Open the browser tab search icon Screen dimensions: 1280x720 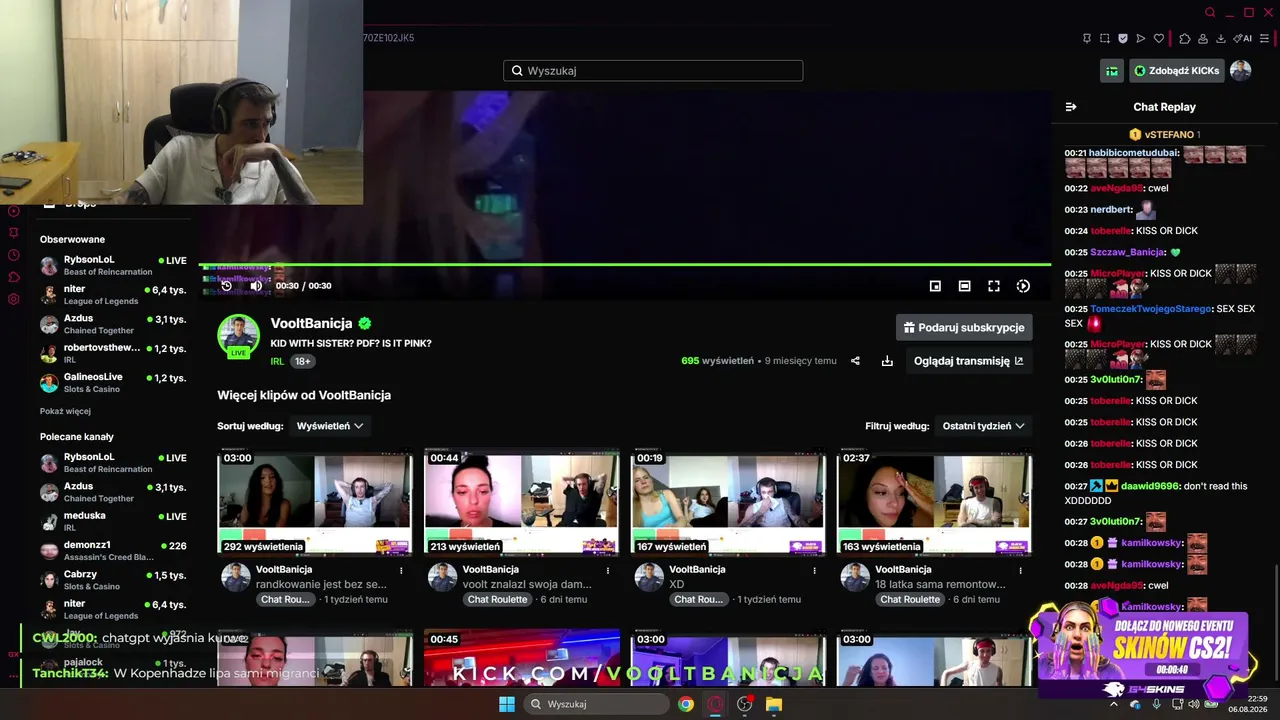click(x=1210, y=13)
